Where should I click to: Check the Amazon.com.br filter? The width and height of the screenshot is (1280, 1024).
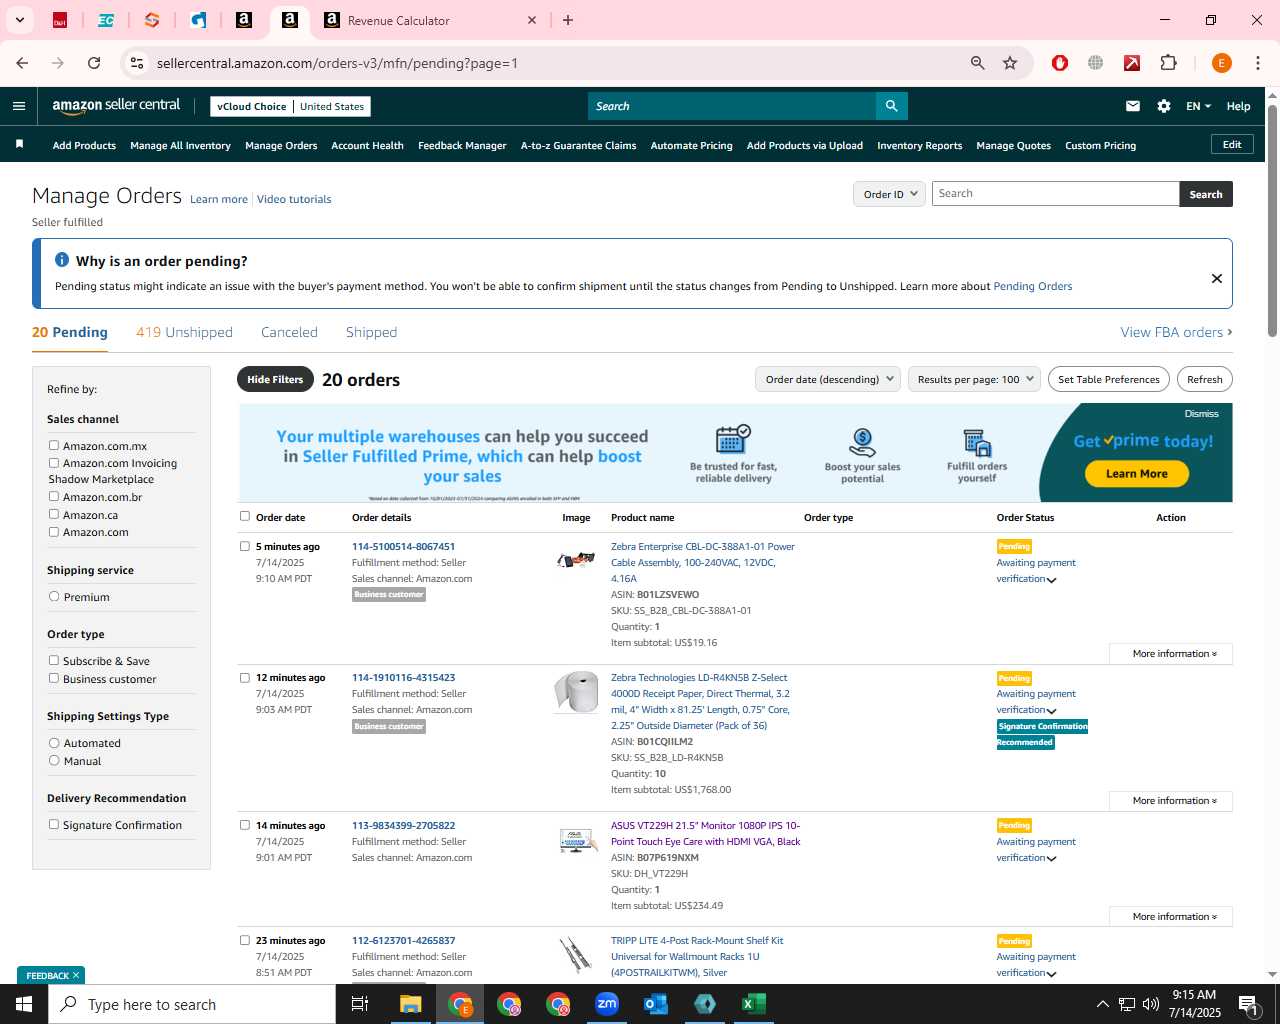click(54, 497)
